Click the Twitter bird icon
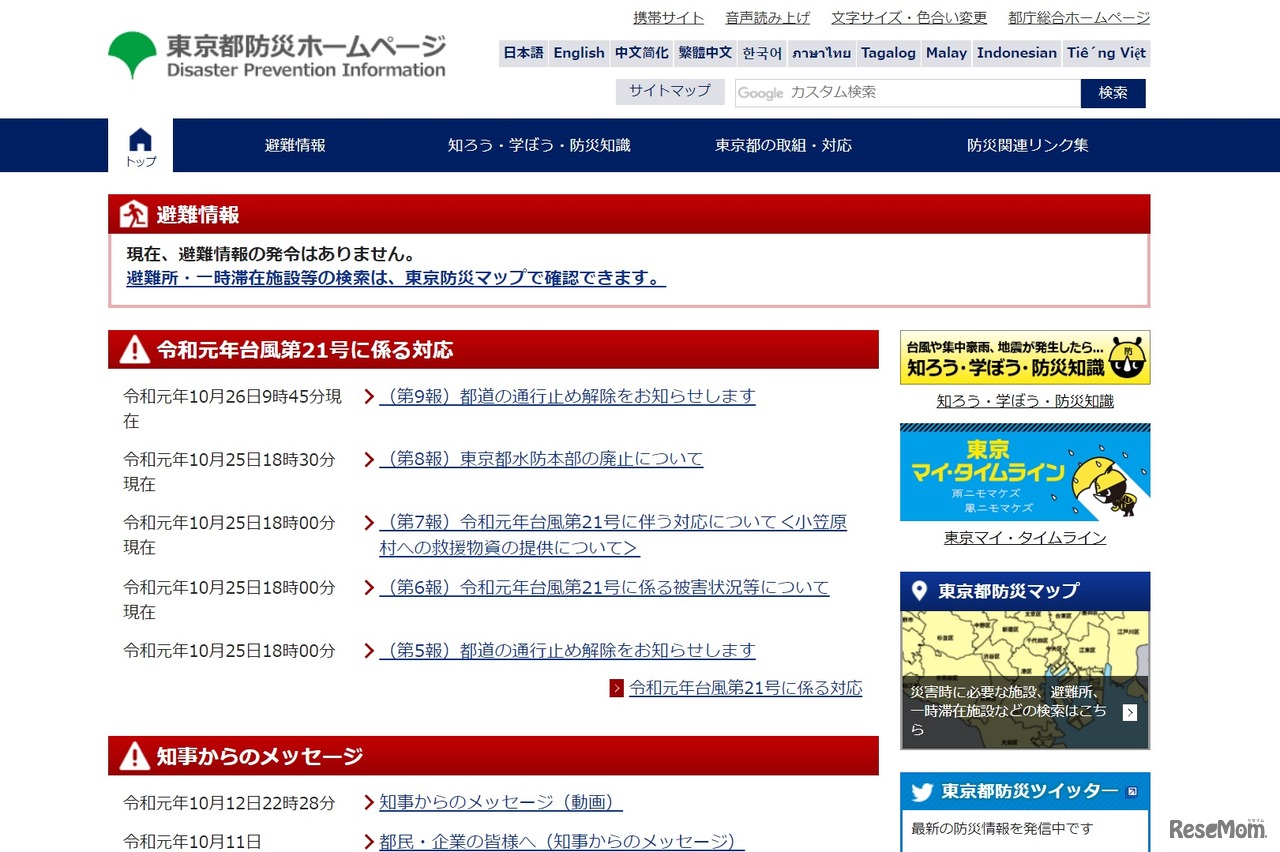The width and height of the screenshot is (1280, 852). pos(922,793)
